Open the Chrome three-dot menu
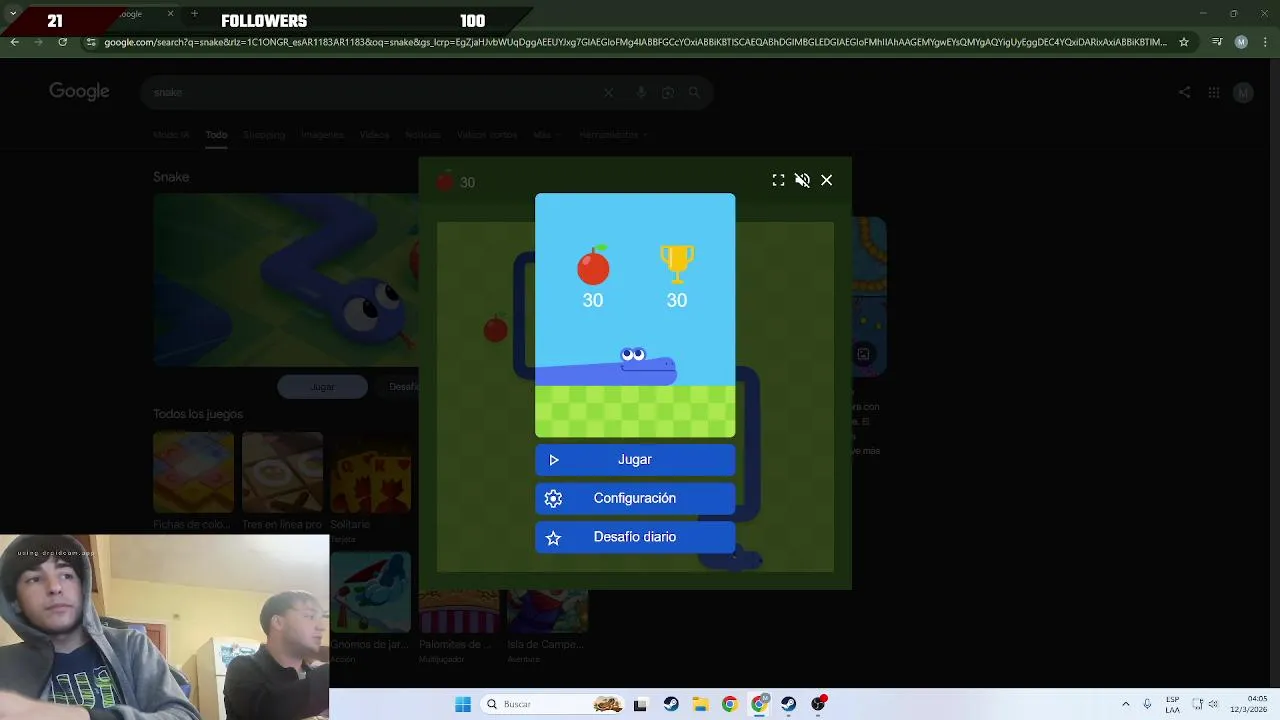This screenshot has width=1280, height=720. pos(1265,42)
